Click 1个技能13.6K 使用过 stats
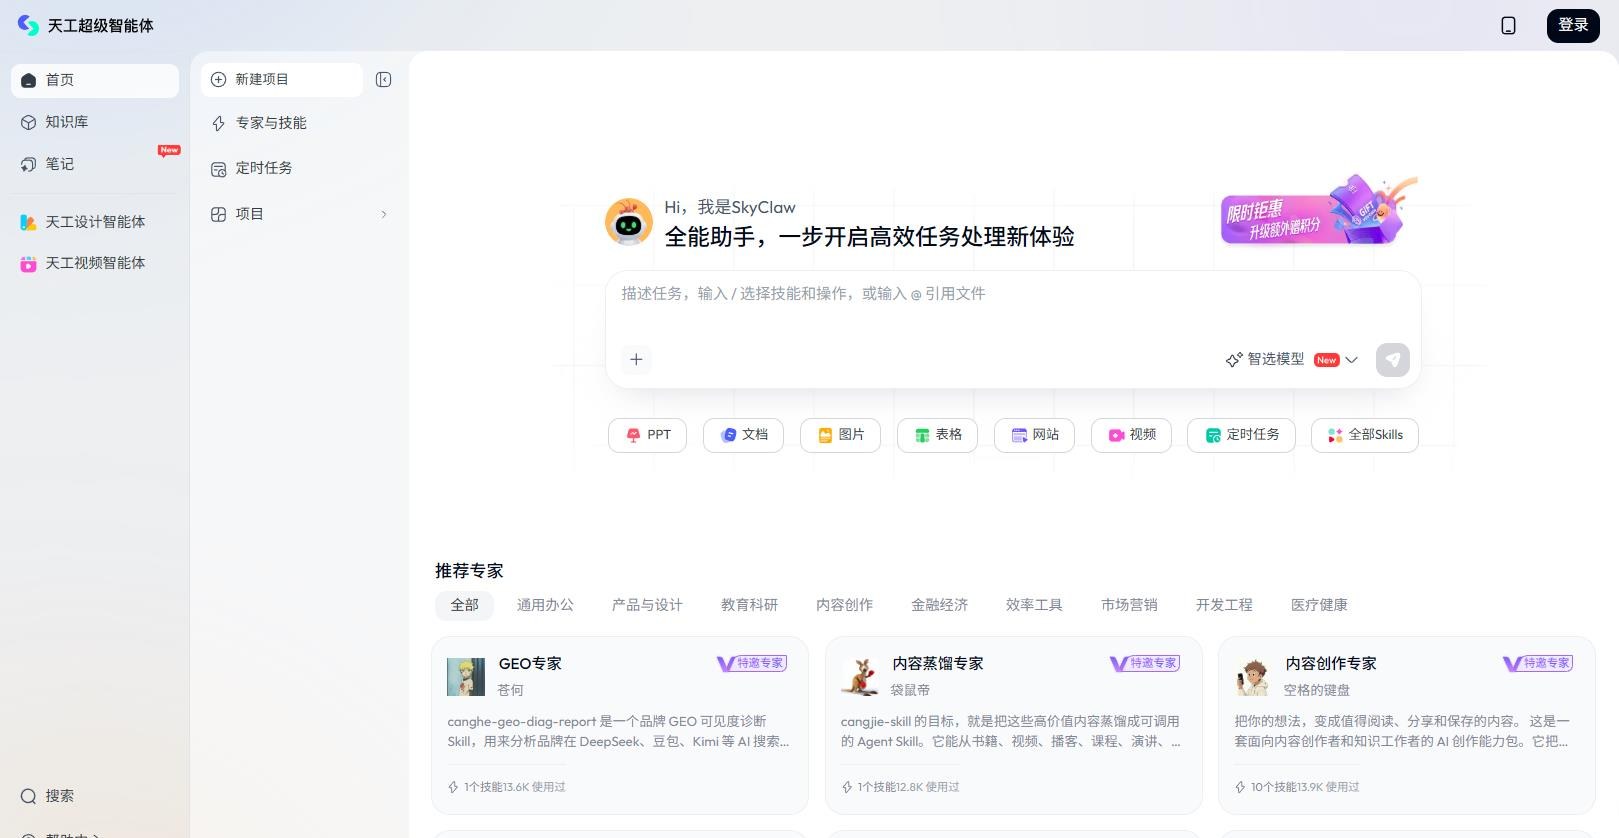Viewport: 1619px width, 838px height. [507, 787]
